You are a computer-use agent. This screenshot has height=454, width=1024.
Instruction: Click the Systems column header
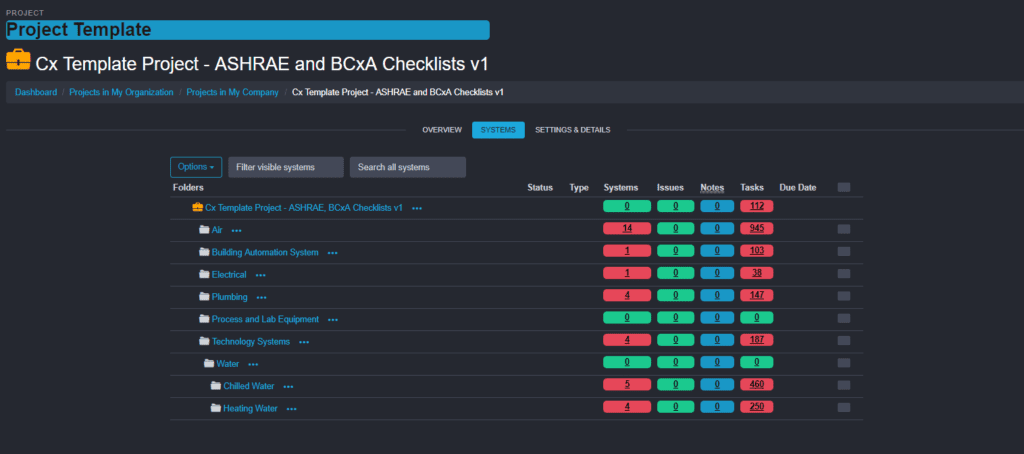coord(621,187)
